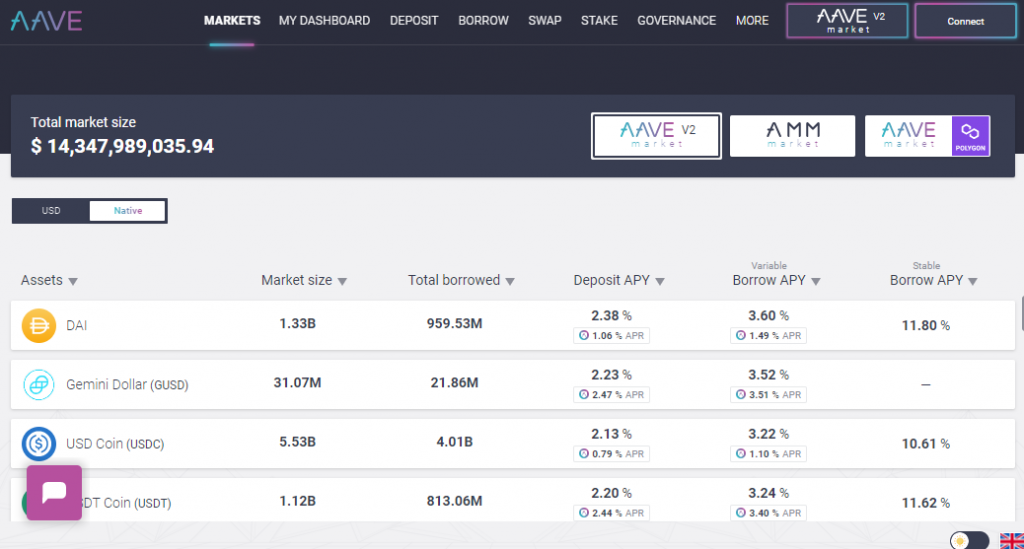Click reward icon beside DAI 1.06 % APR
The height and width of the screenshot is (549, 1024).
click(584, 336)
